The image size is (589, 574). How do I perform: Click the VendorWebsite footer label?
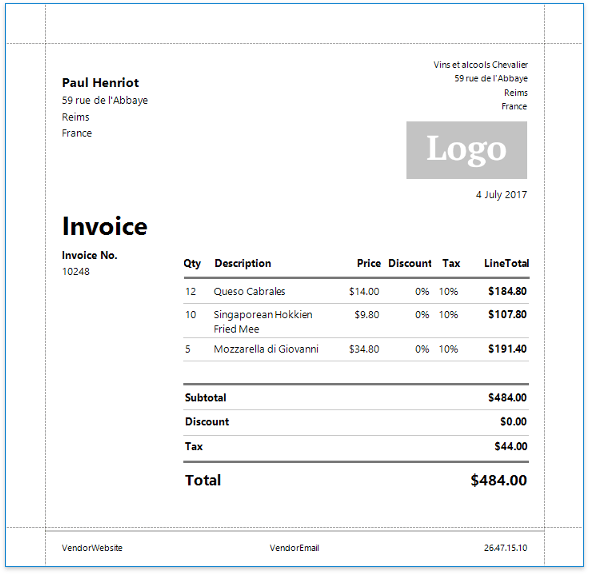tap(92, 548)
